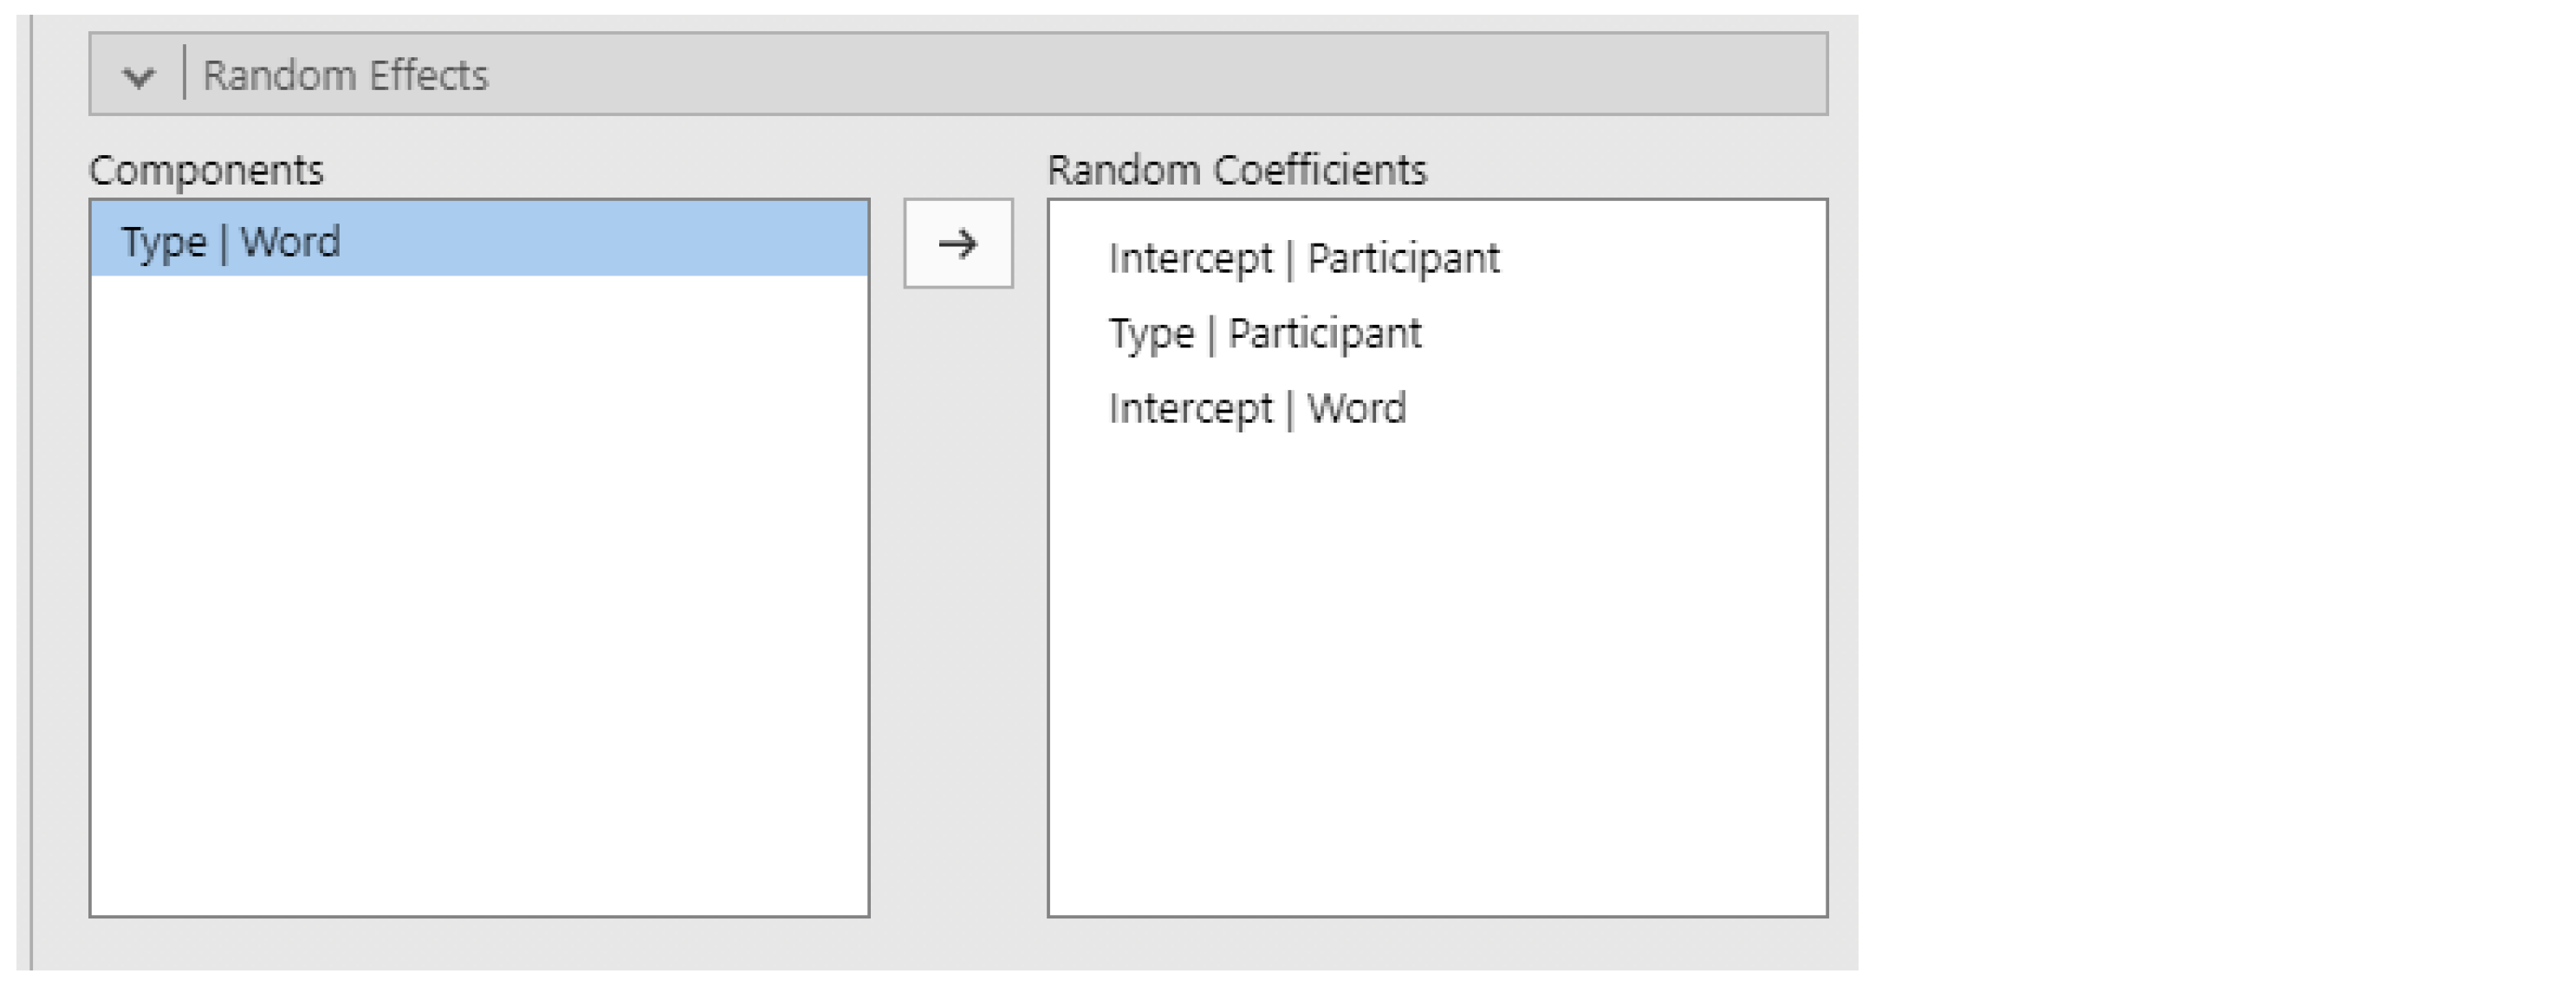Click the word 'Participant' in the first coefficient
The image size is (2576, 993).
1403,258
